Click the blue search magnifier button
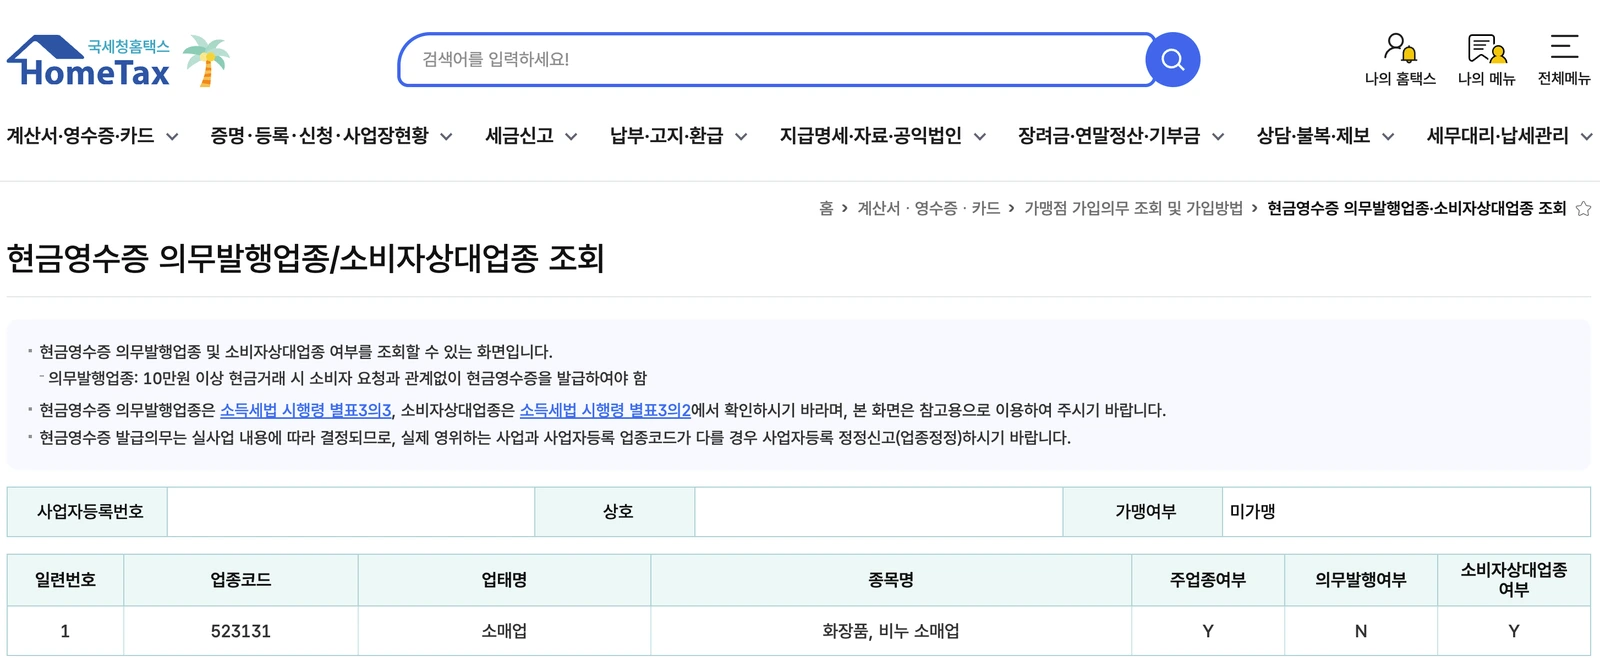 coord(1172,60)
